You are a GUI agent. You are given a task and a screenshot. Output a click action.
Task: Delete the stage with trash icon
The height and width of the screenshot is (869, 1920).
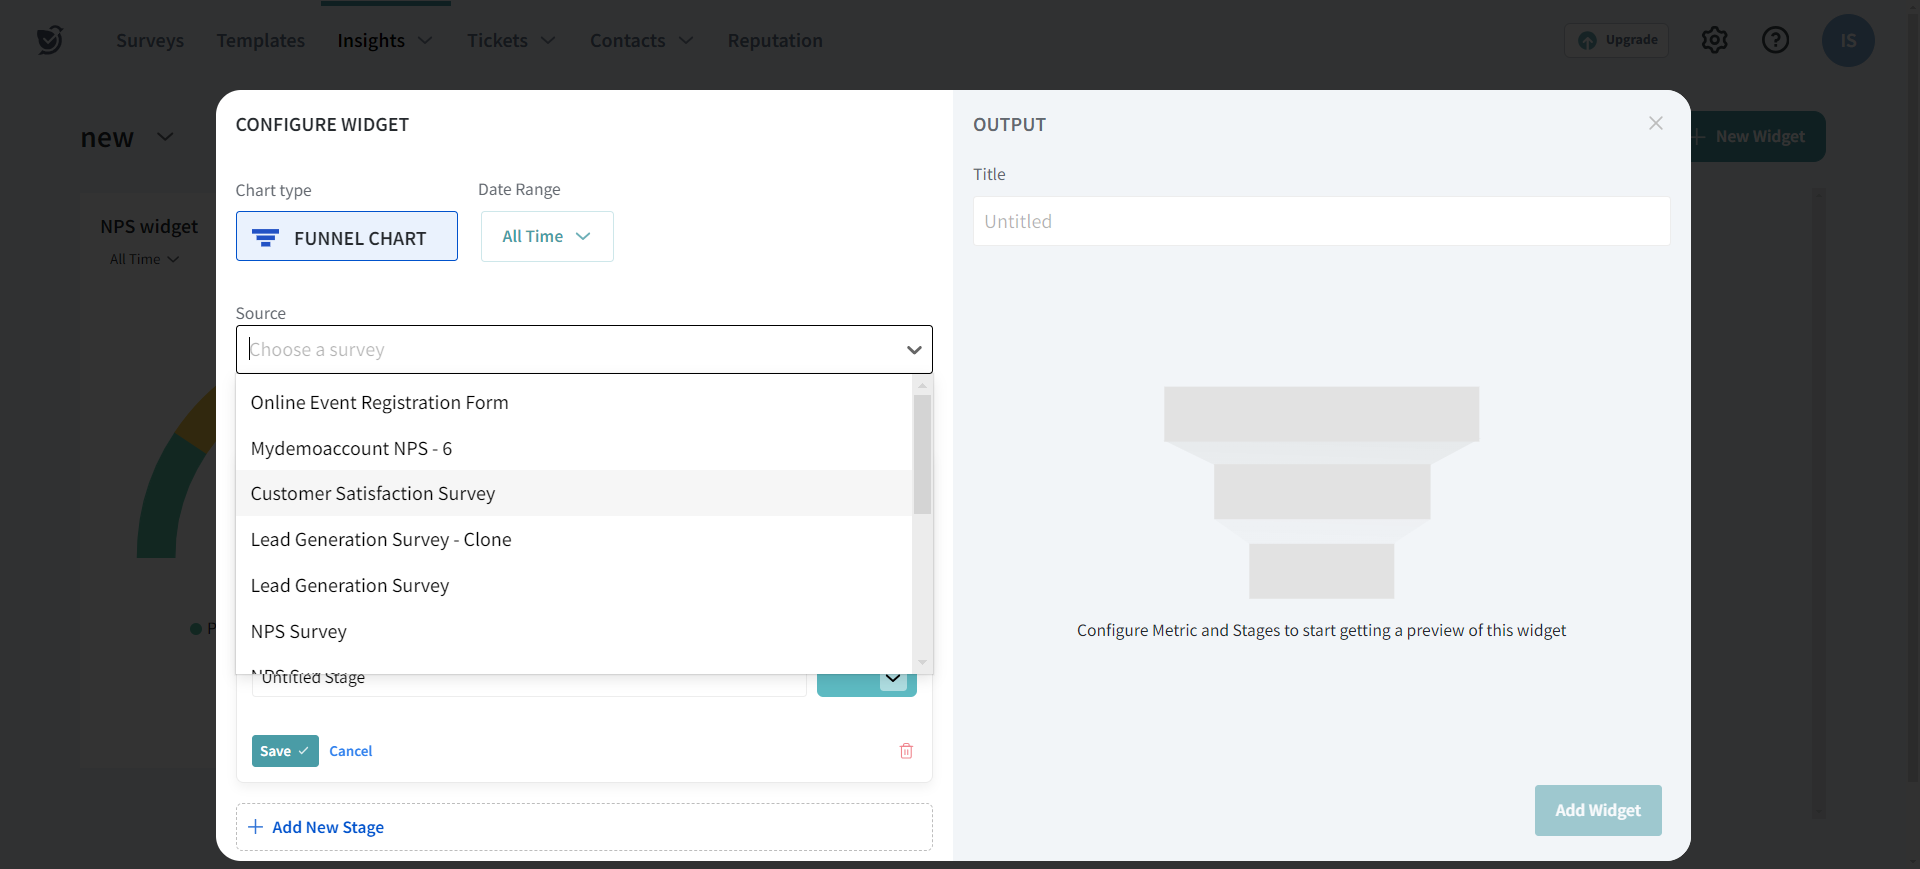[906, 751]
